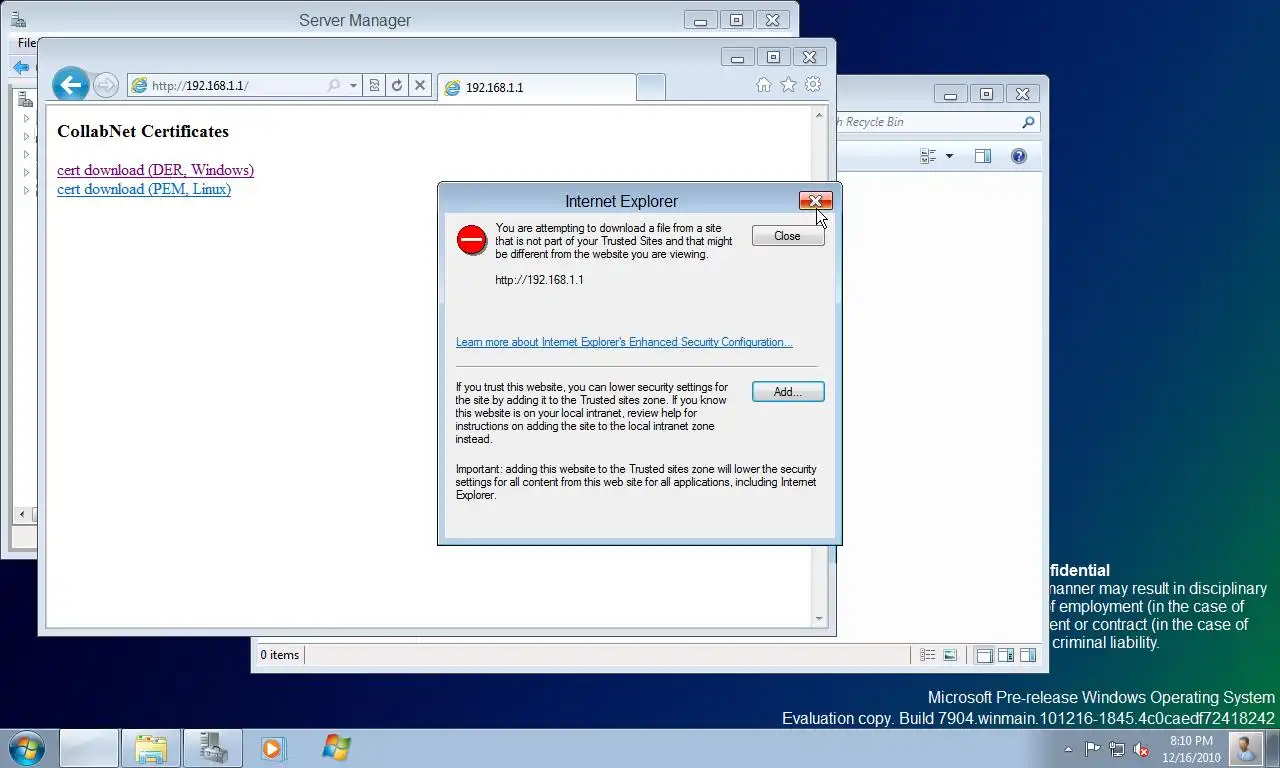Open a new blank tab
1280x768 pixels.
pyautogui.click(x=650, y=88)
